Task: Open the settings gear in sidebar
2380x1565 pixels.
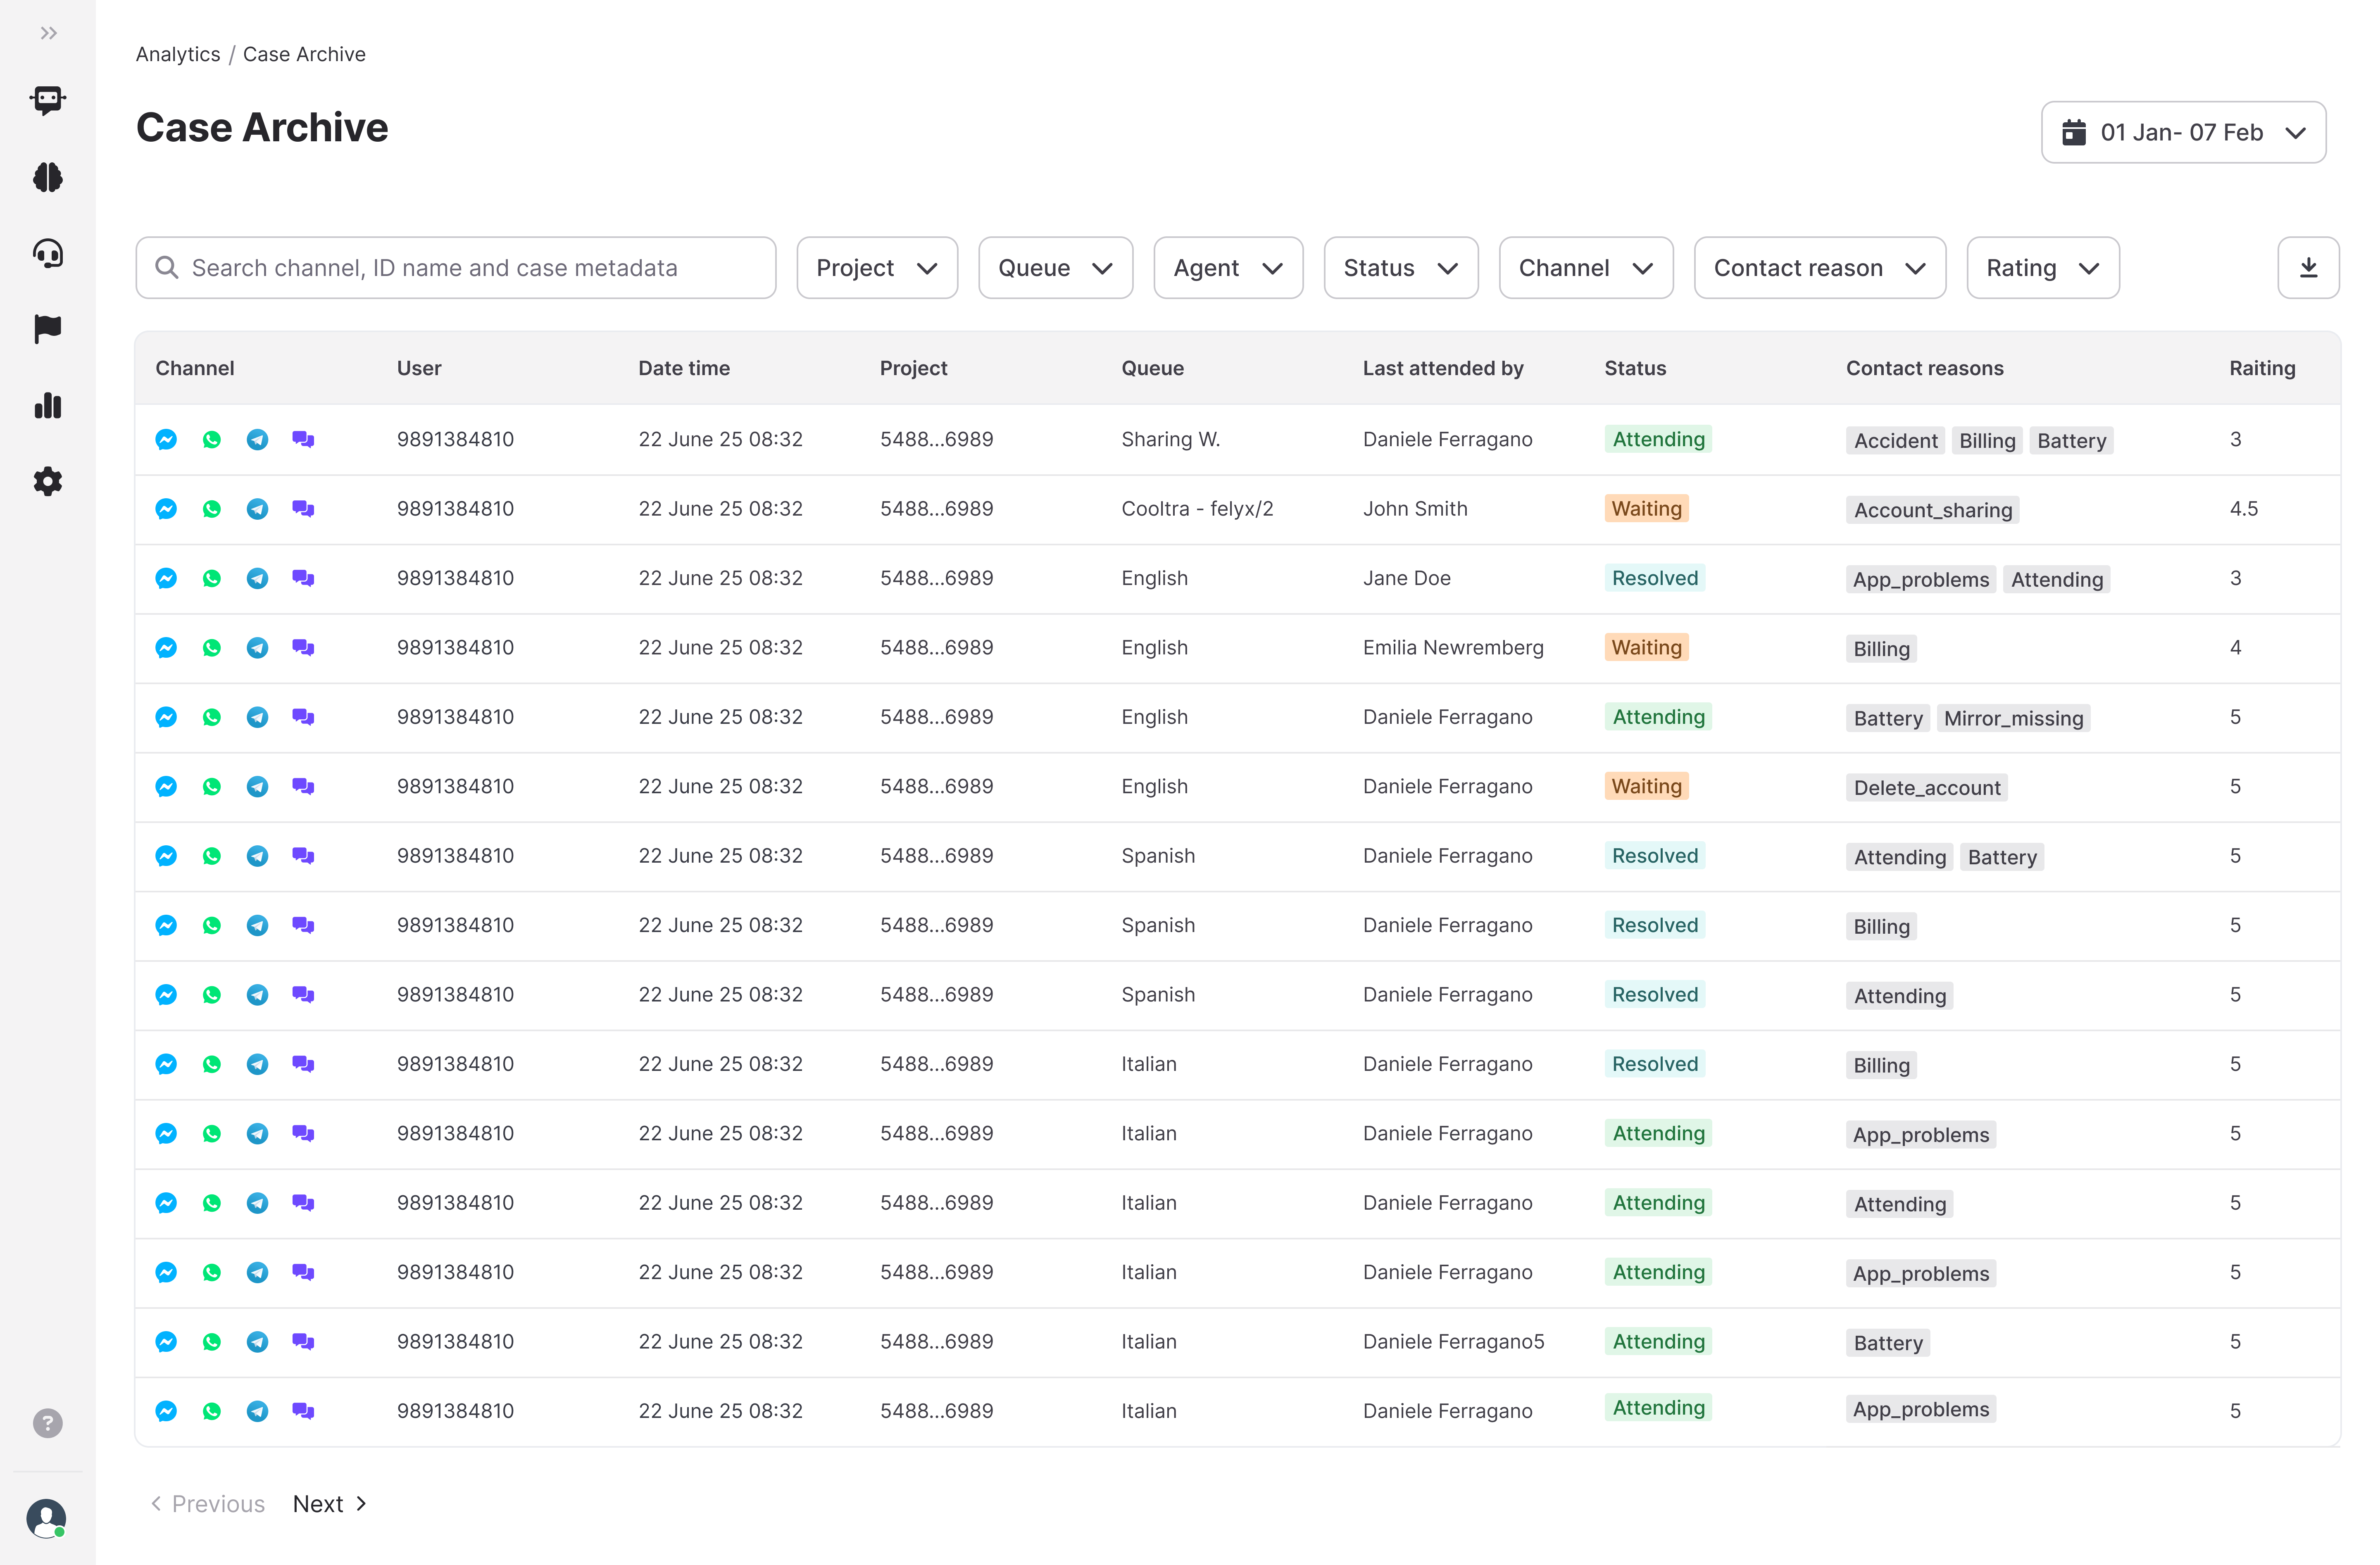Action: [48, 481]
